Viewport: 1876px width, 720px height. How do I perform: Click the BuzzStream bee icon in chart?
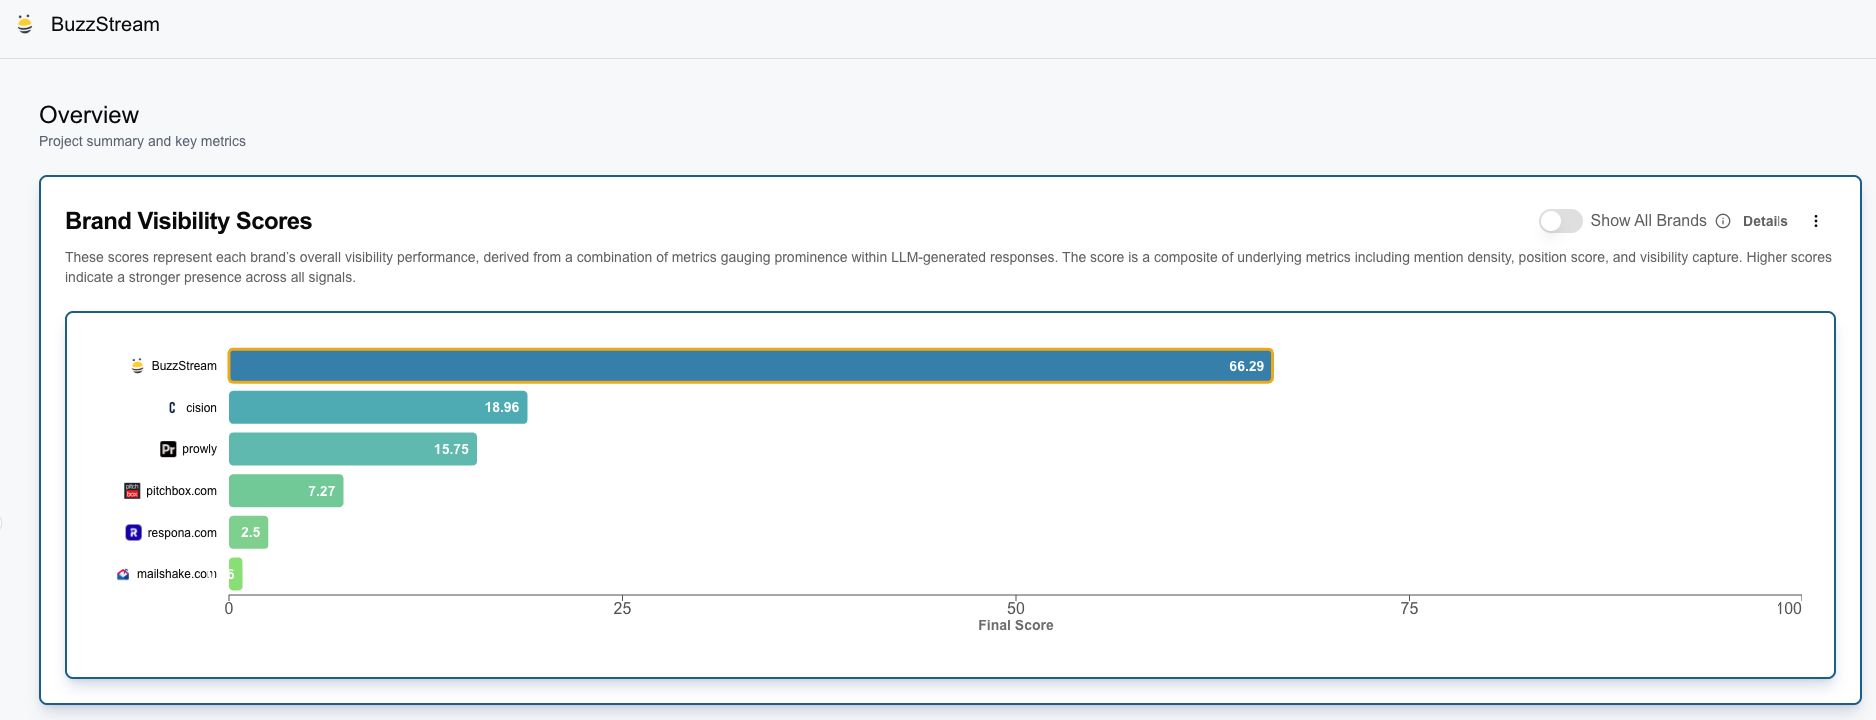pos(137,366)
